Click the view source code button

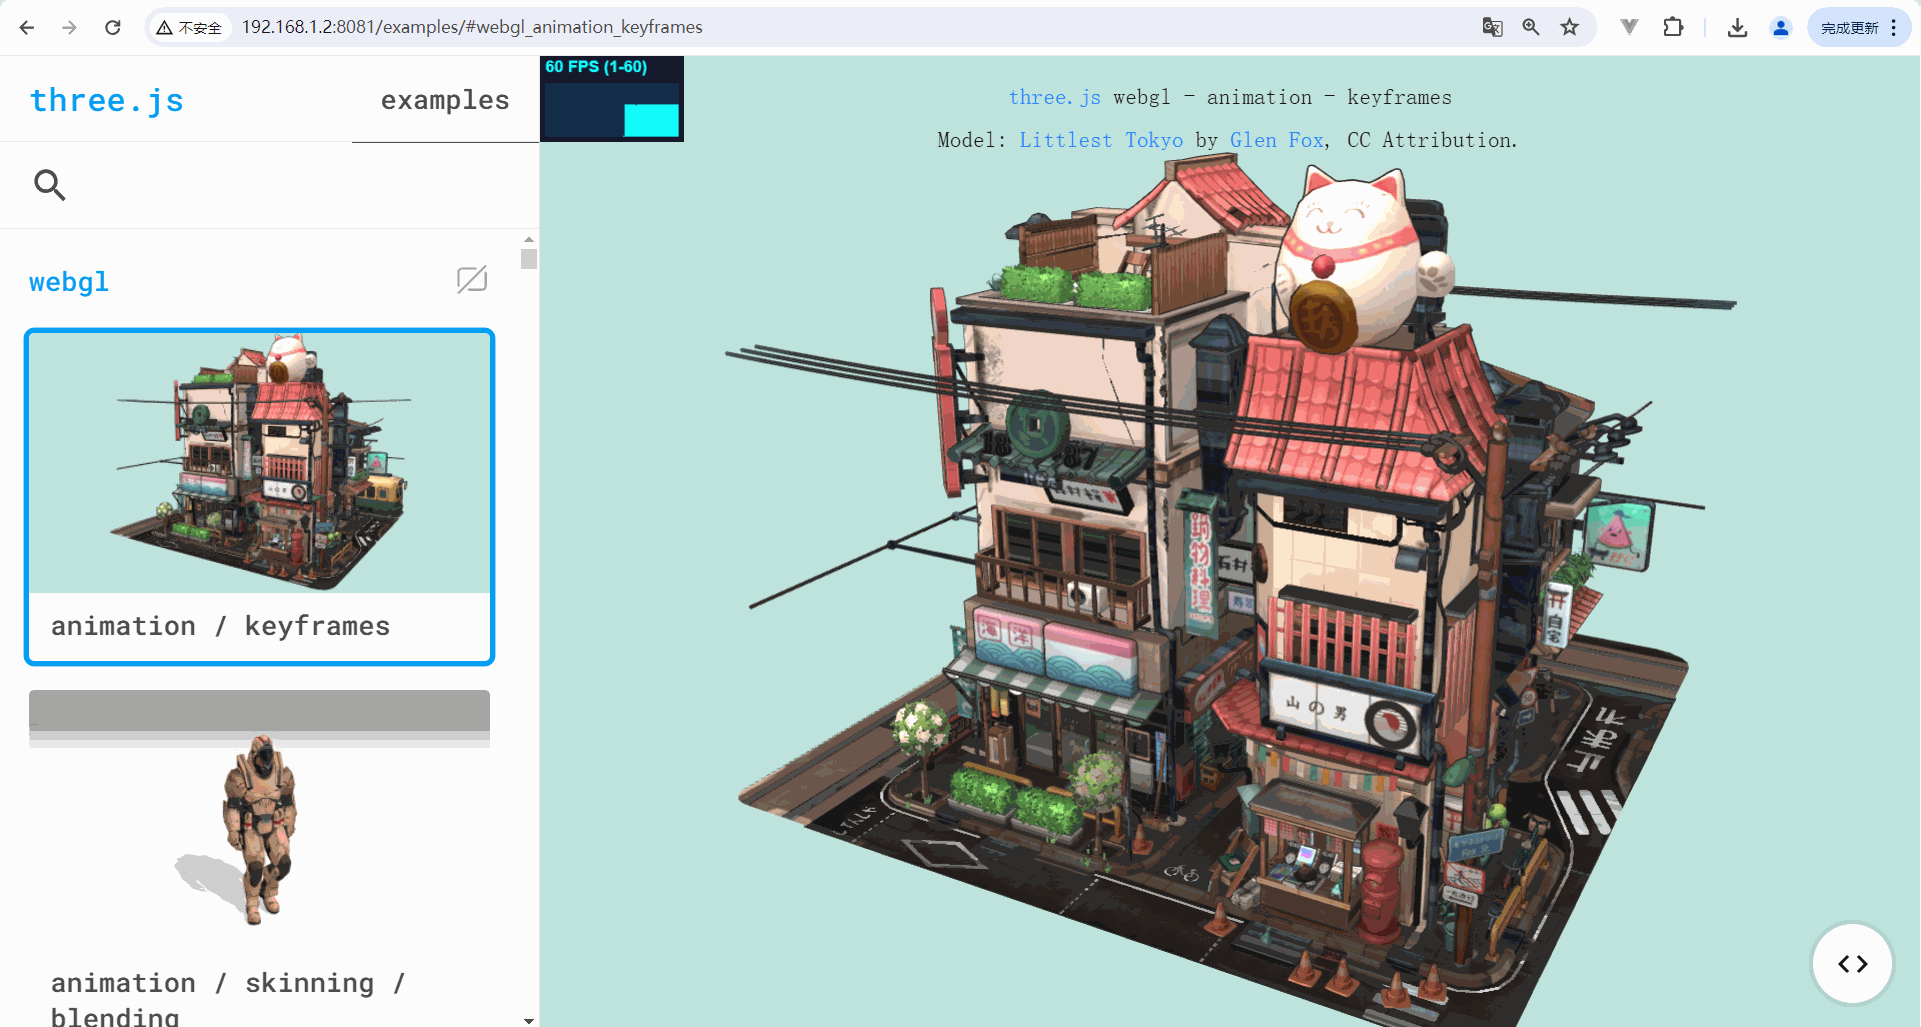pos(1853,964)
